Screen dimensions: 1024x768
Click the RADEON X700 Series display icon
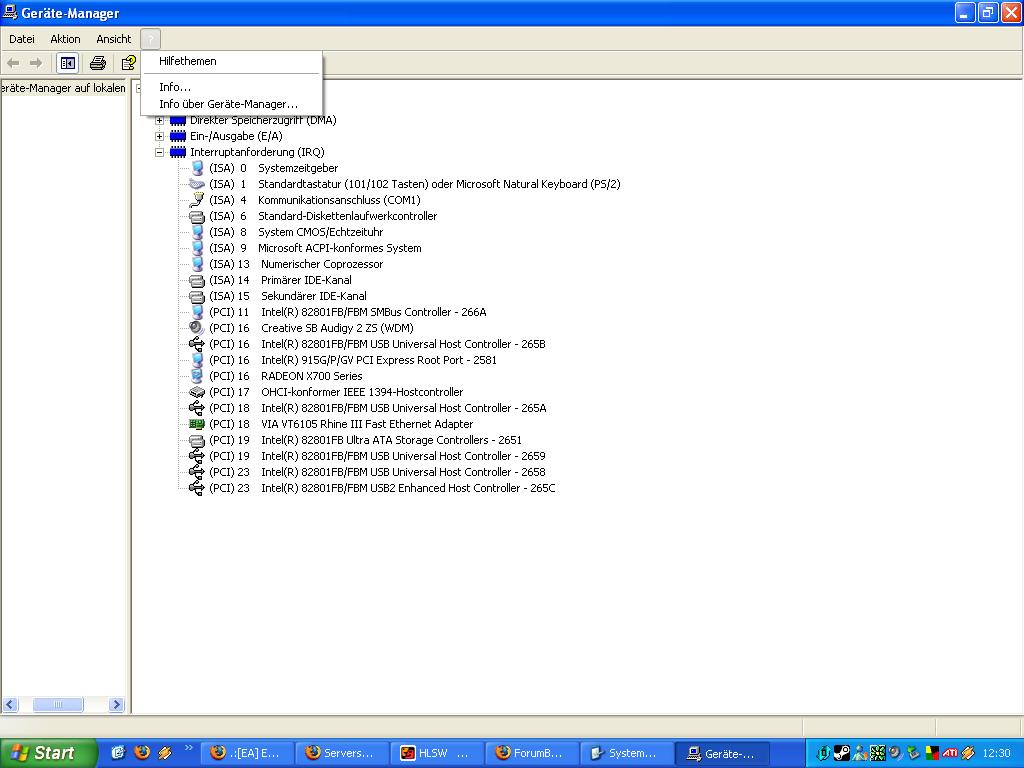pyautogui.click(x=197, y=376)
